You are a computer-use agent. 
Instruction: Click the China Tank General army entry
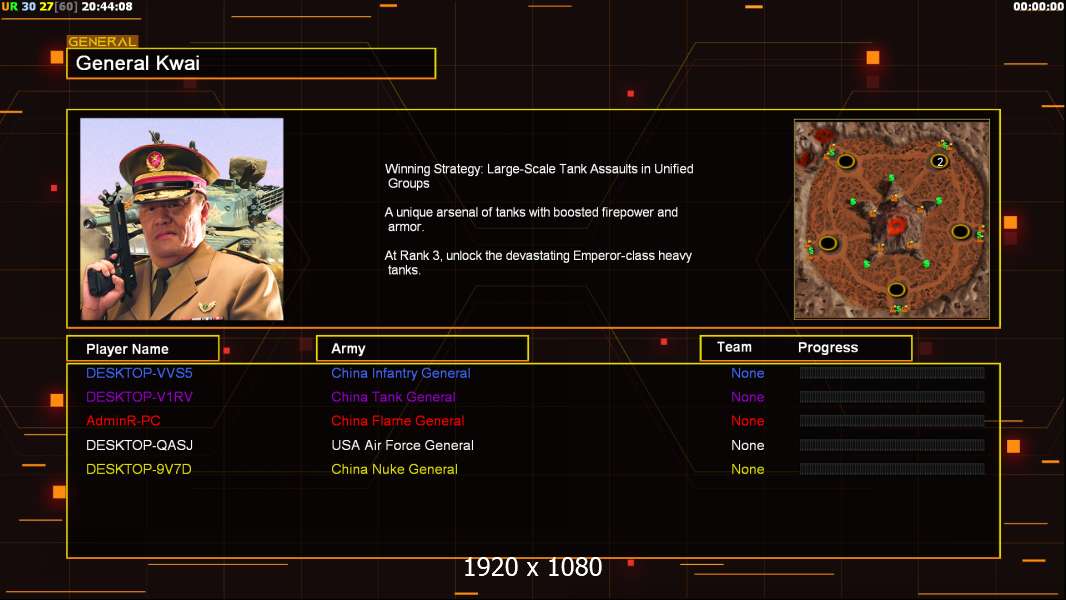[393, 397]
